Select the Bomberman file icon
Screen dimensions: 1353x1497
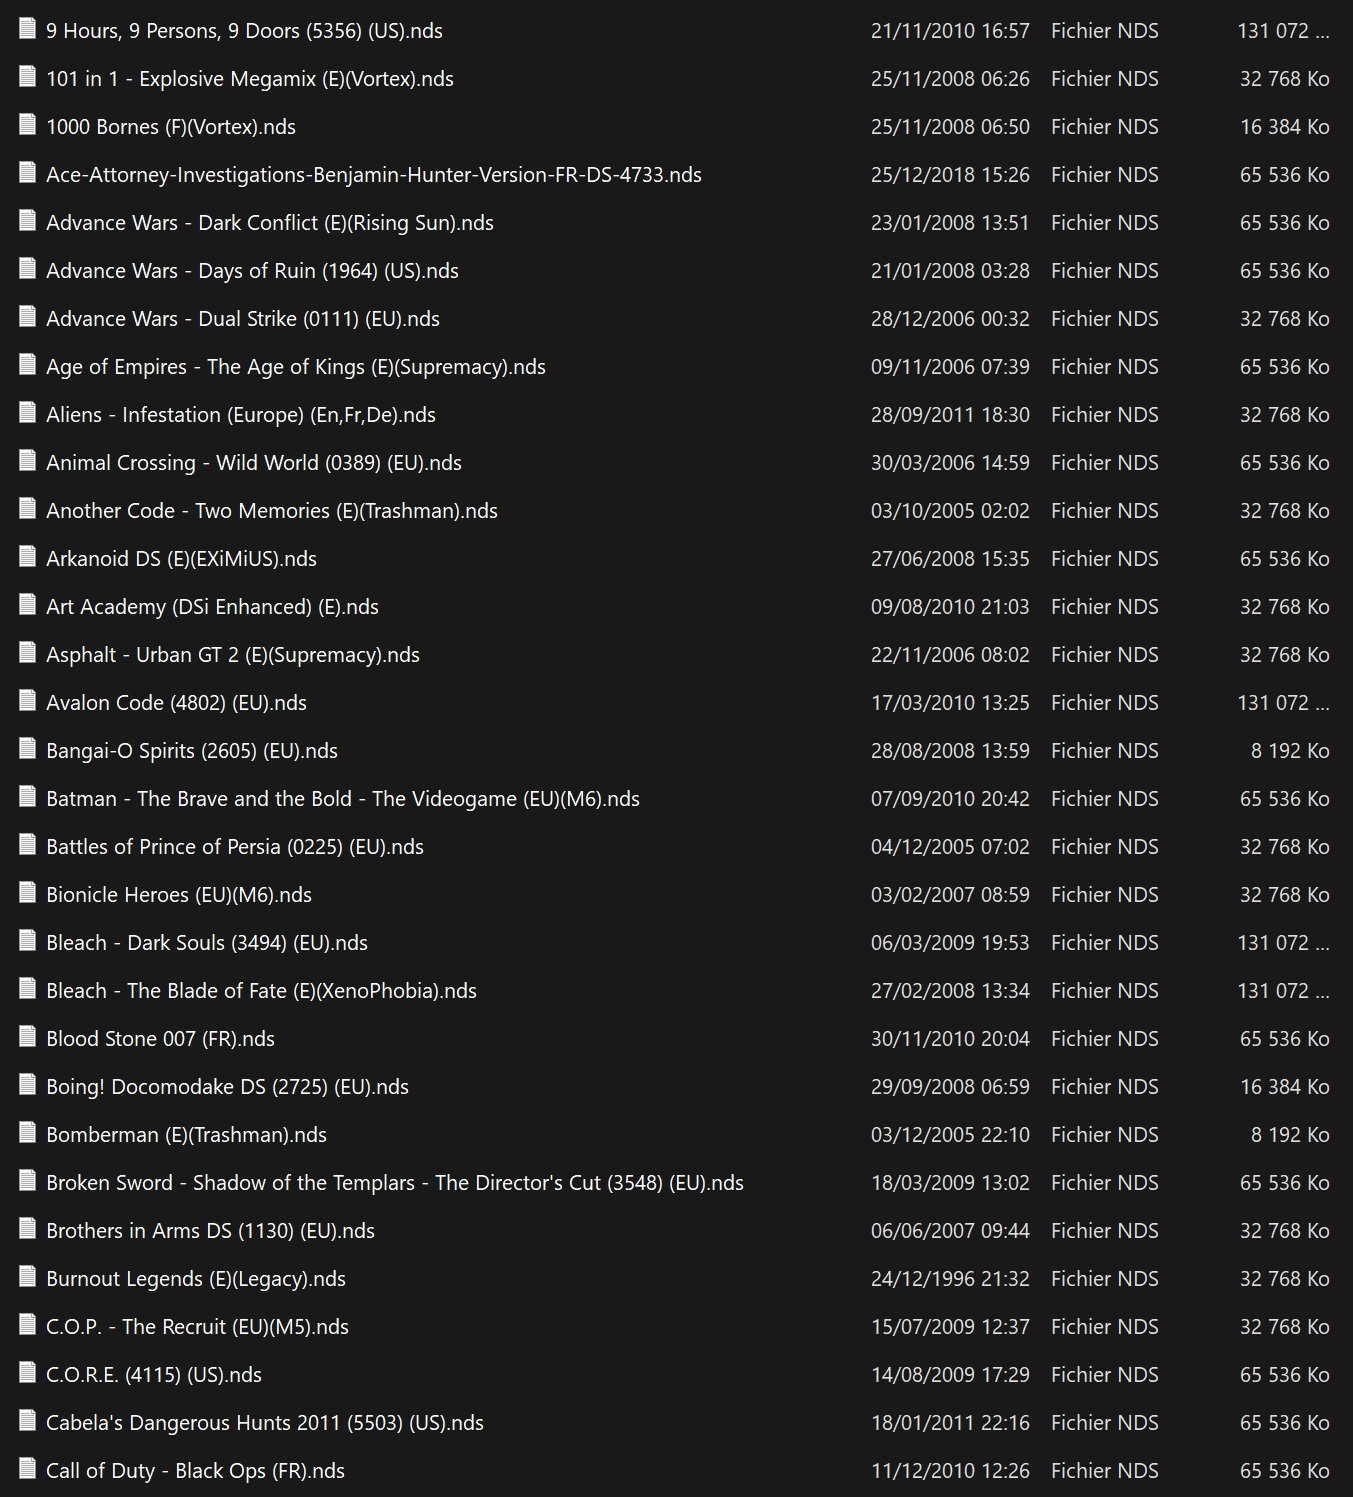pyautogui.click(x=27, y=1133)
